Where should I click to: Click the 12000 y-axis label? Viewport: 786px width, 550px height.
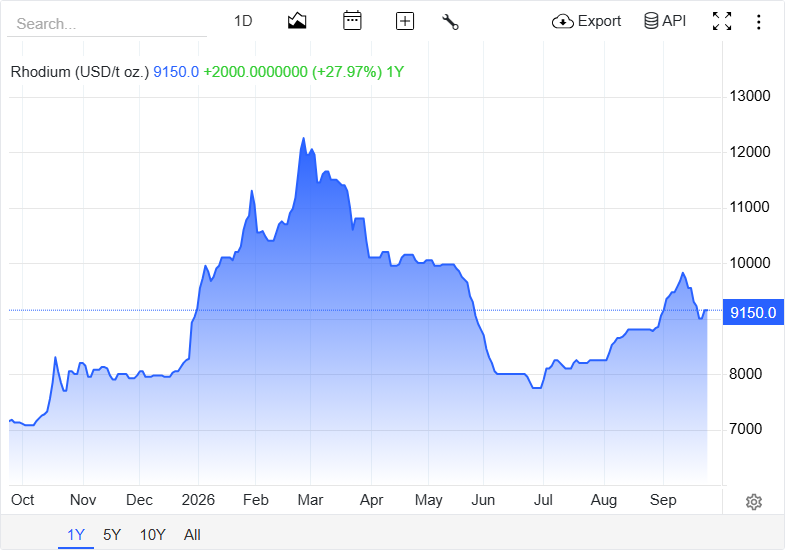[749, 151]
